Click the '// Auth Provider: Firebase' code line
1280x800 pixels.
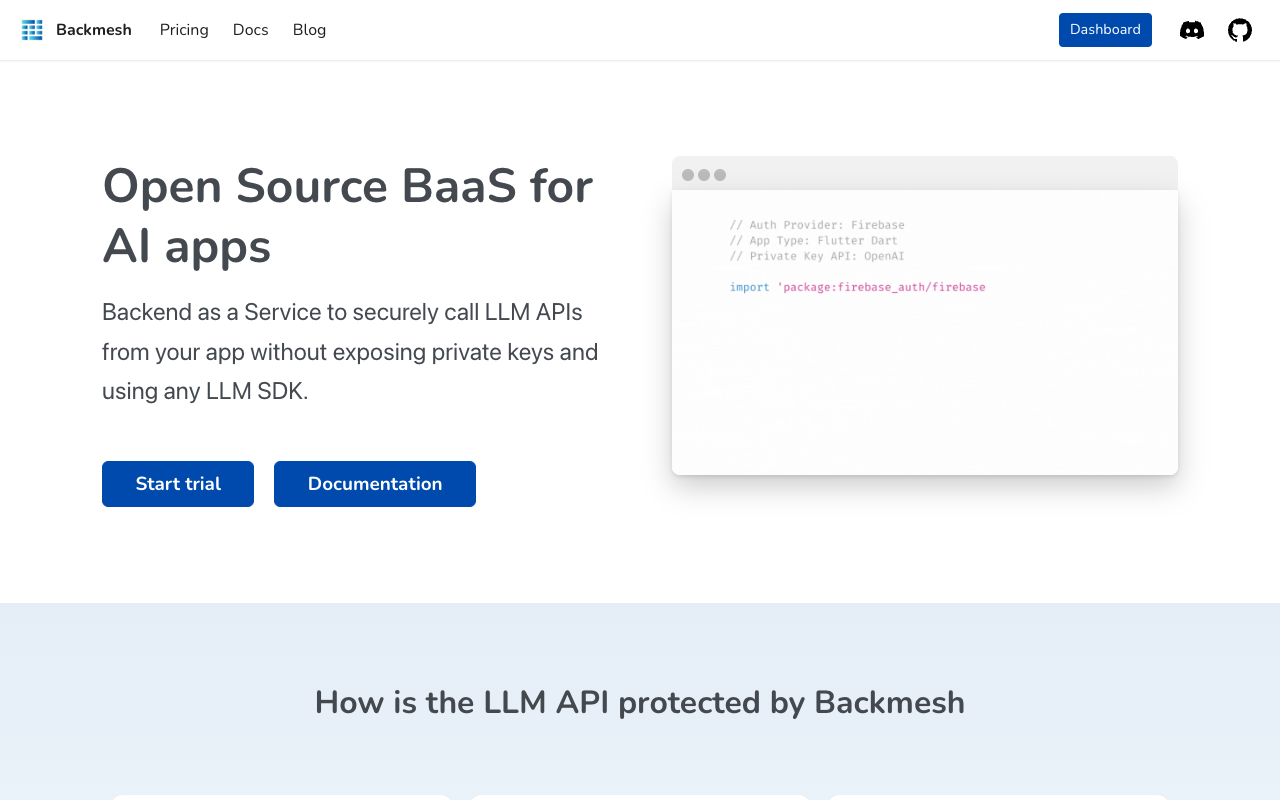pyautogui.click(x=817, y=225)
